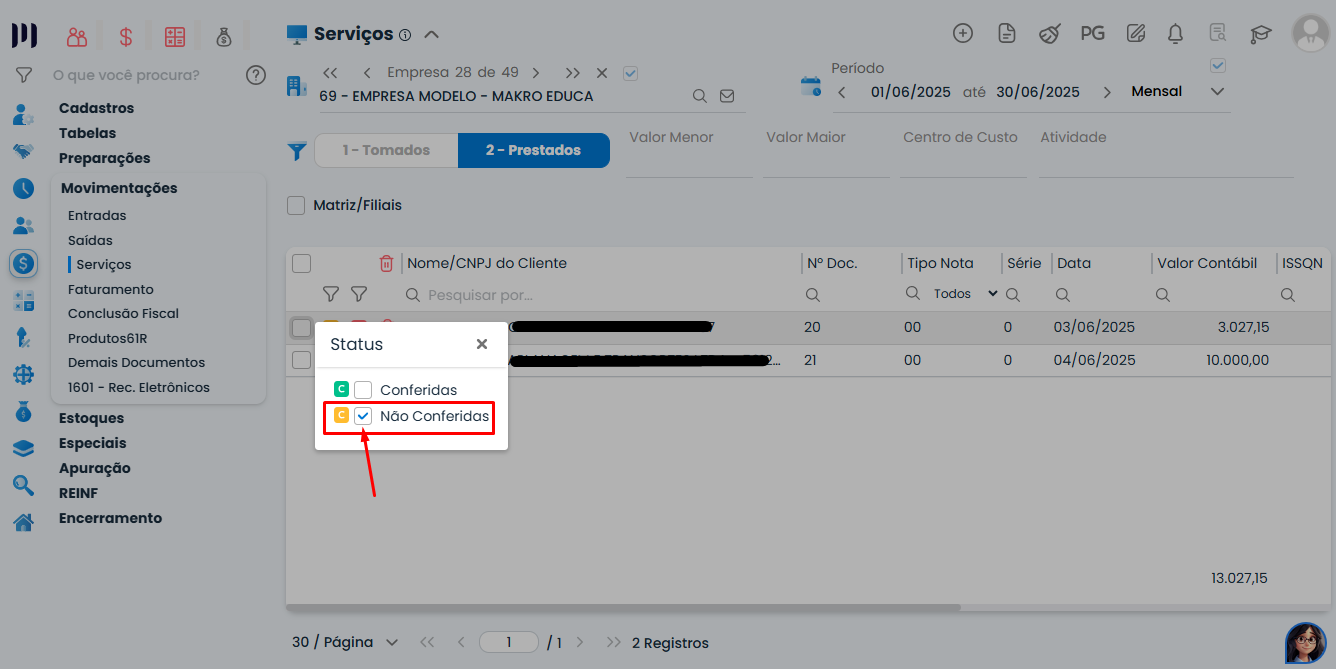The height and width of the screenshot is (669, 1336).
Task: Click the Centro de Custo filter field
Action: click(963, 152)
